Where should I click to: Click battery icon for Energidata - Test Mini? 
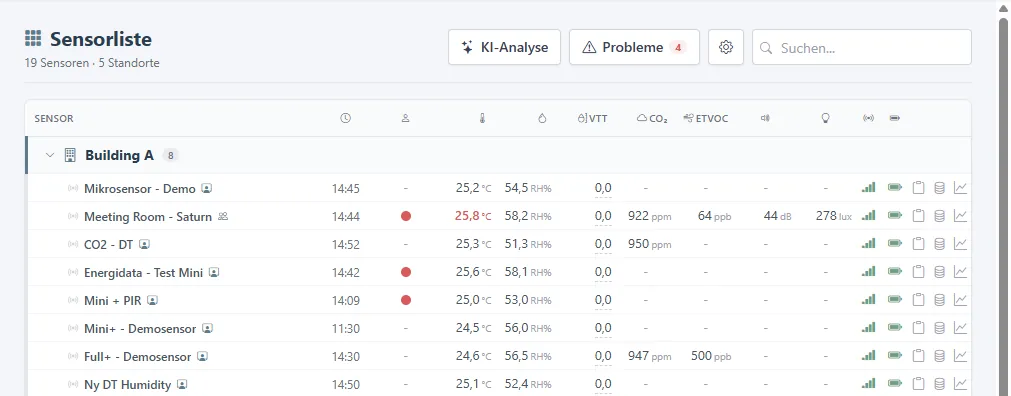[x=895, y=272]
